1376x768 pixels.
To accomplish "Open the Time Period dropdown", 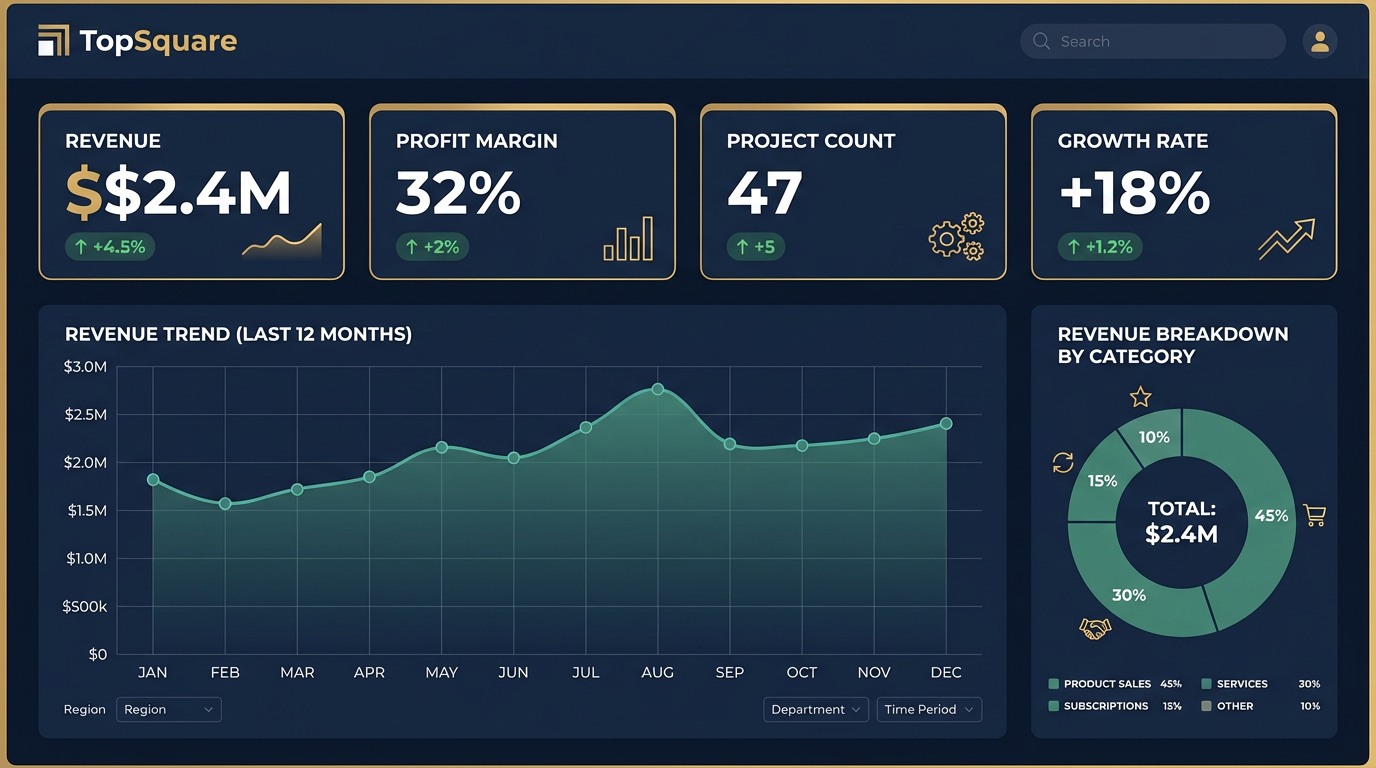I will tap(928, 709).
